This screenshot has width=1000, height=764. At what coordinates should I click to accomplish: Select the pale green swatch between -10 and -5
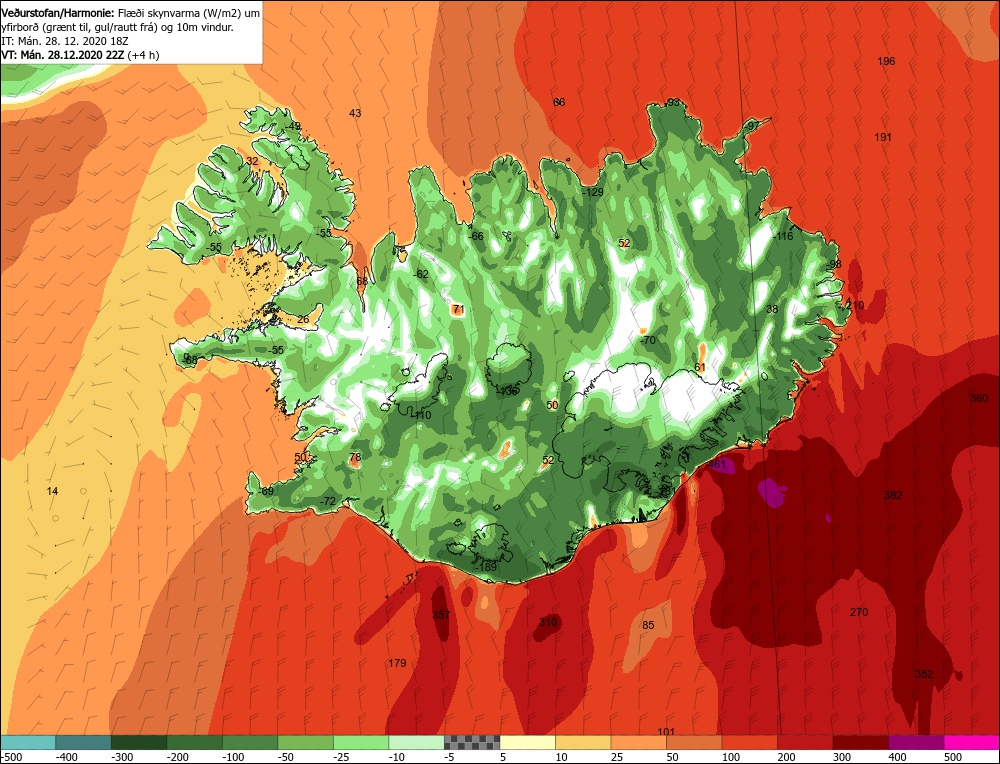pos(416,742)
